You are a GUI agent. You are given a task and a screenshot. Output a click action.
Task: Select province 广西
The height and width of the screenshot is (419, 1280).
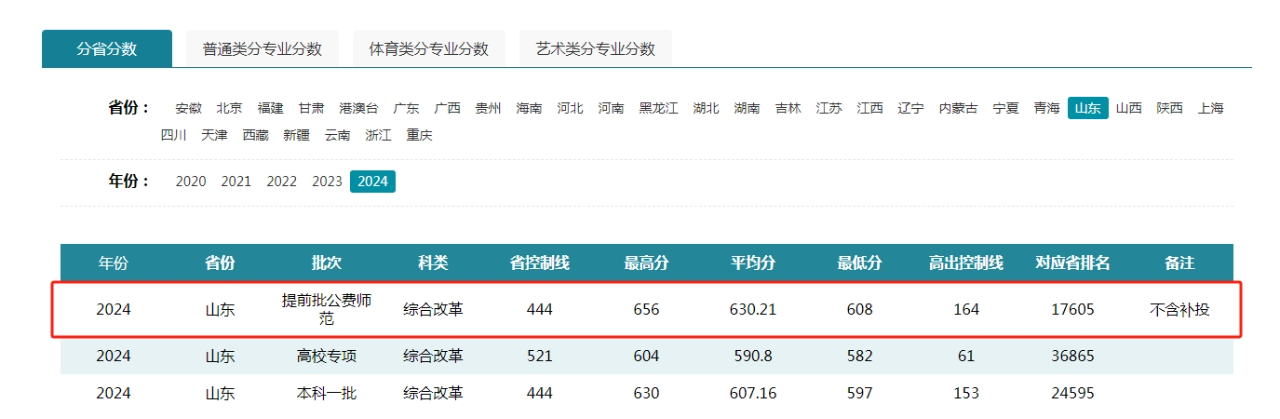447,108
